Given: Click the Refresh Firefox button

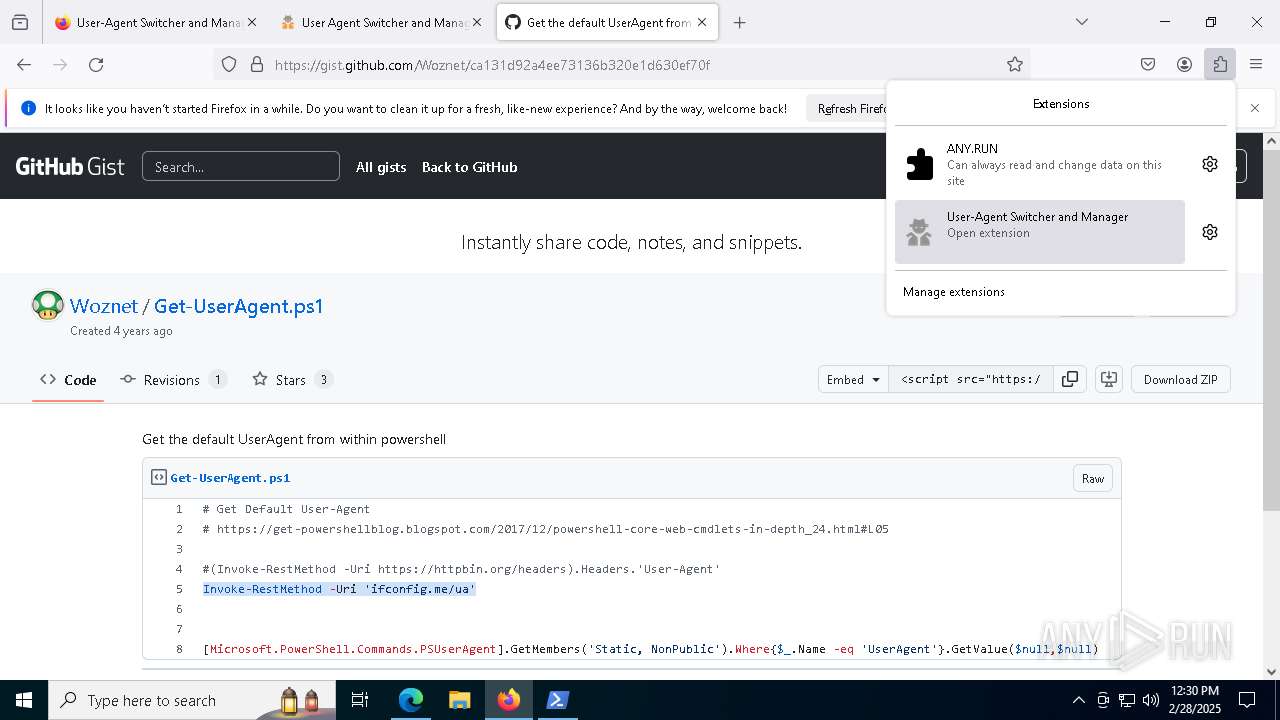Looking at the screenshot, I should click(850, 108).
